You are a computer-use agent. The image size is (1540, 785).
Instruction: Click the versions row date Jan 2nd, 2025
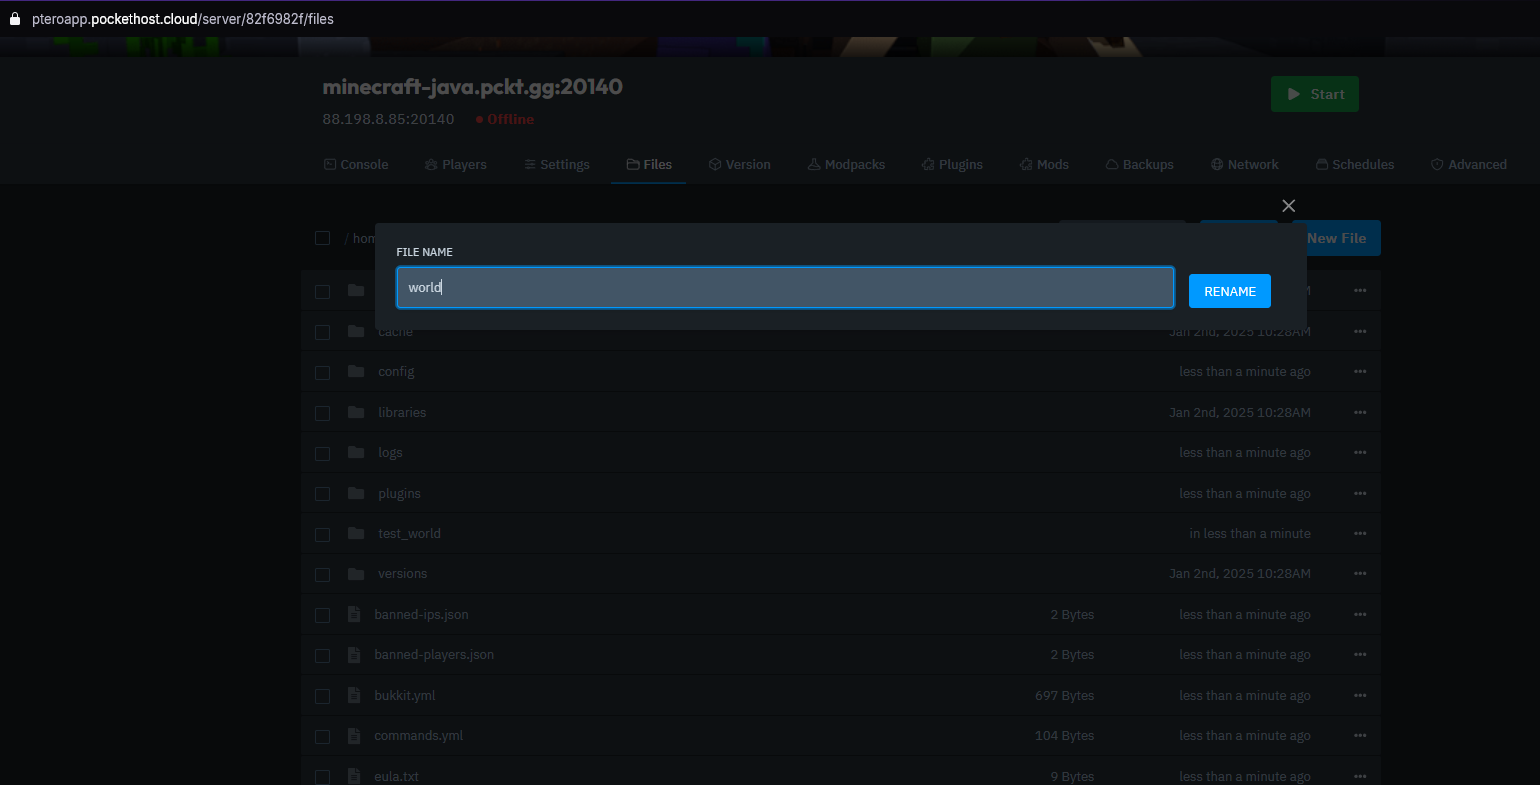pos(1240,574)
